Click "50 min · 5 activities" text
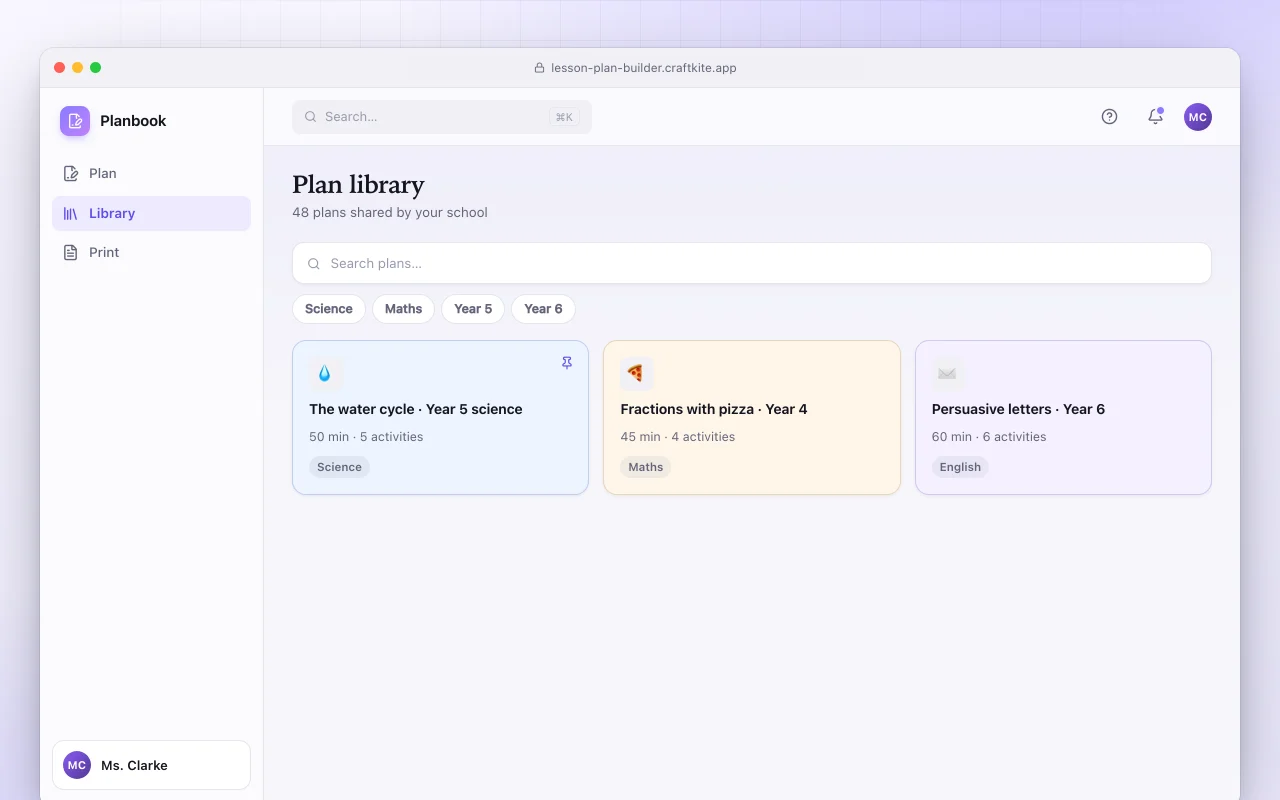This screenshot has height=800, width=1280. pos(366,437)
